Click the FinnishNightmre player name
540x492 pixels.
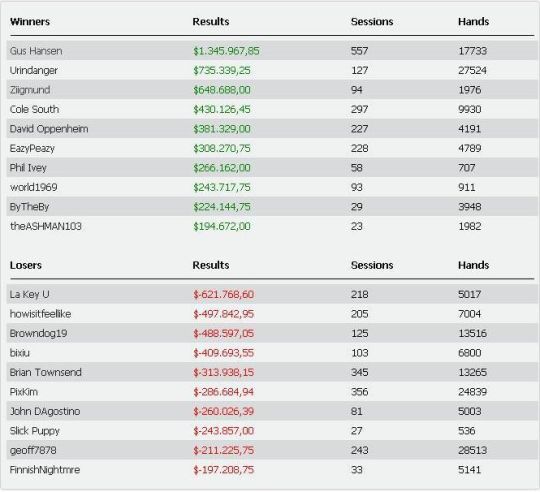45,470
